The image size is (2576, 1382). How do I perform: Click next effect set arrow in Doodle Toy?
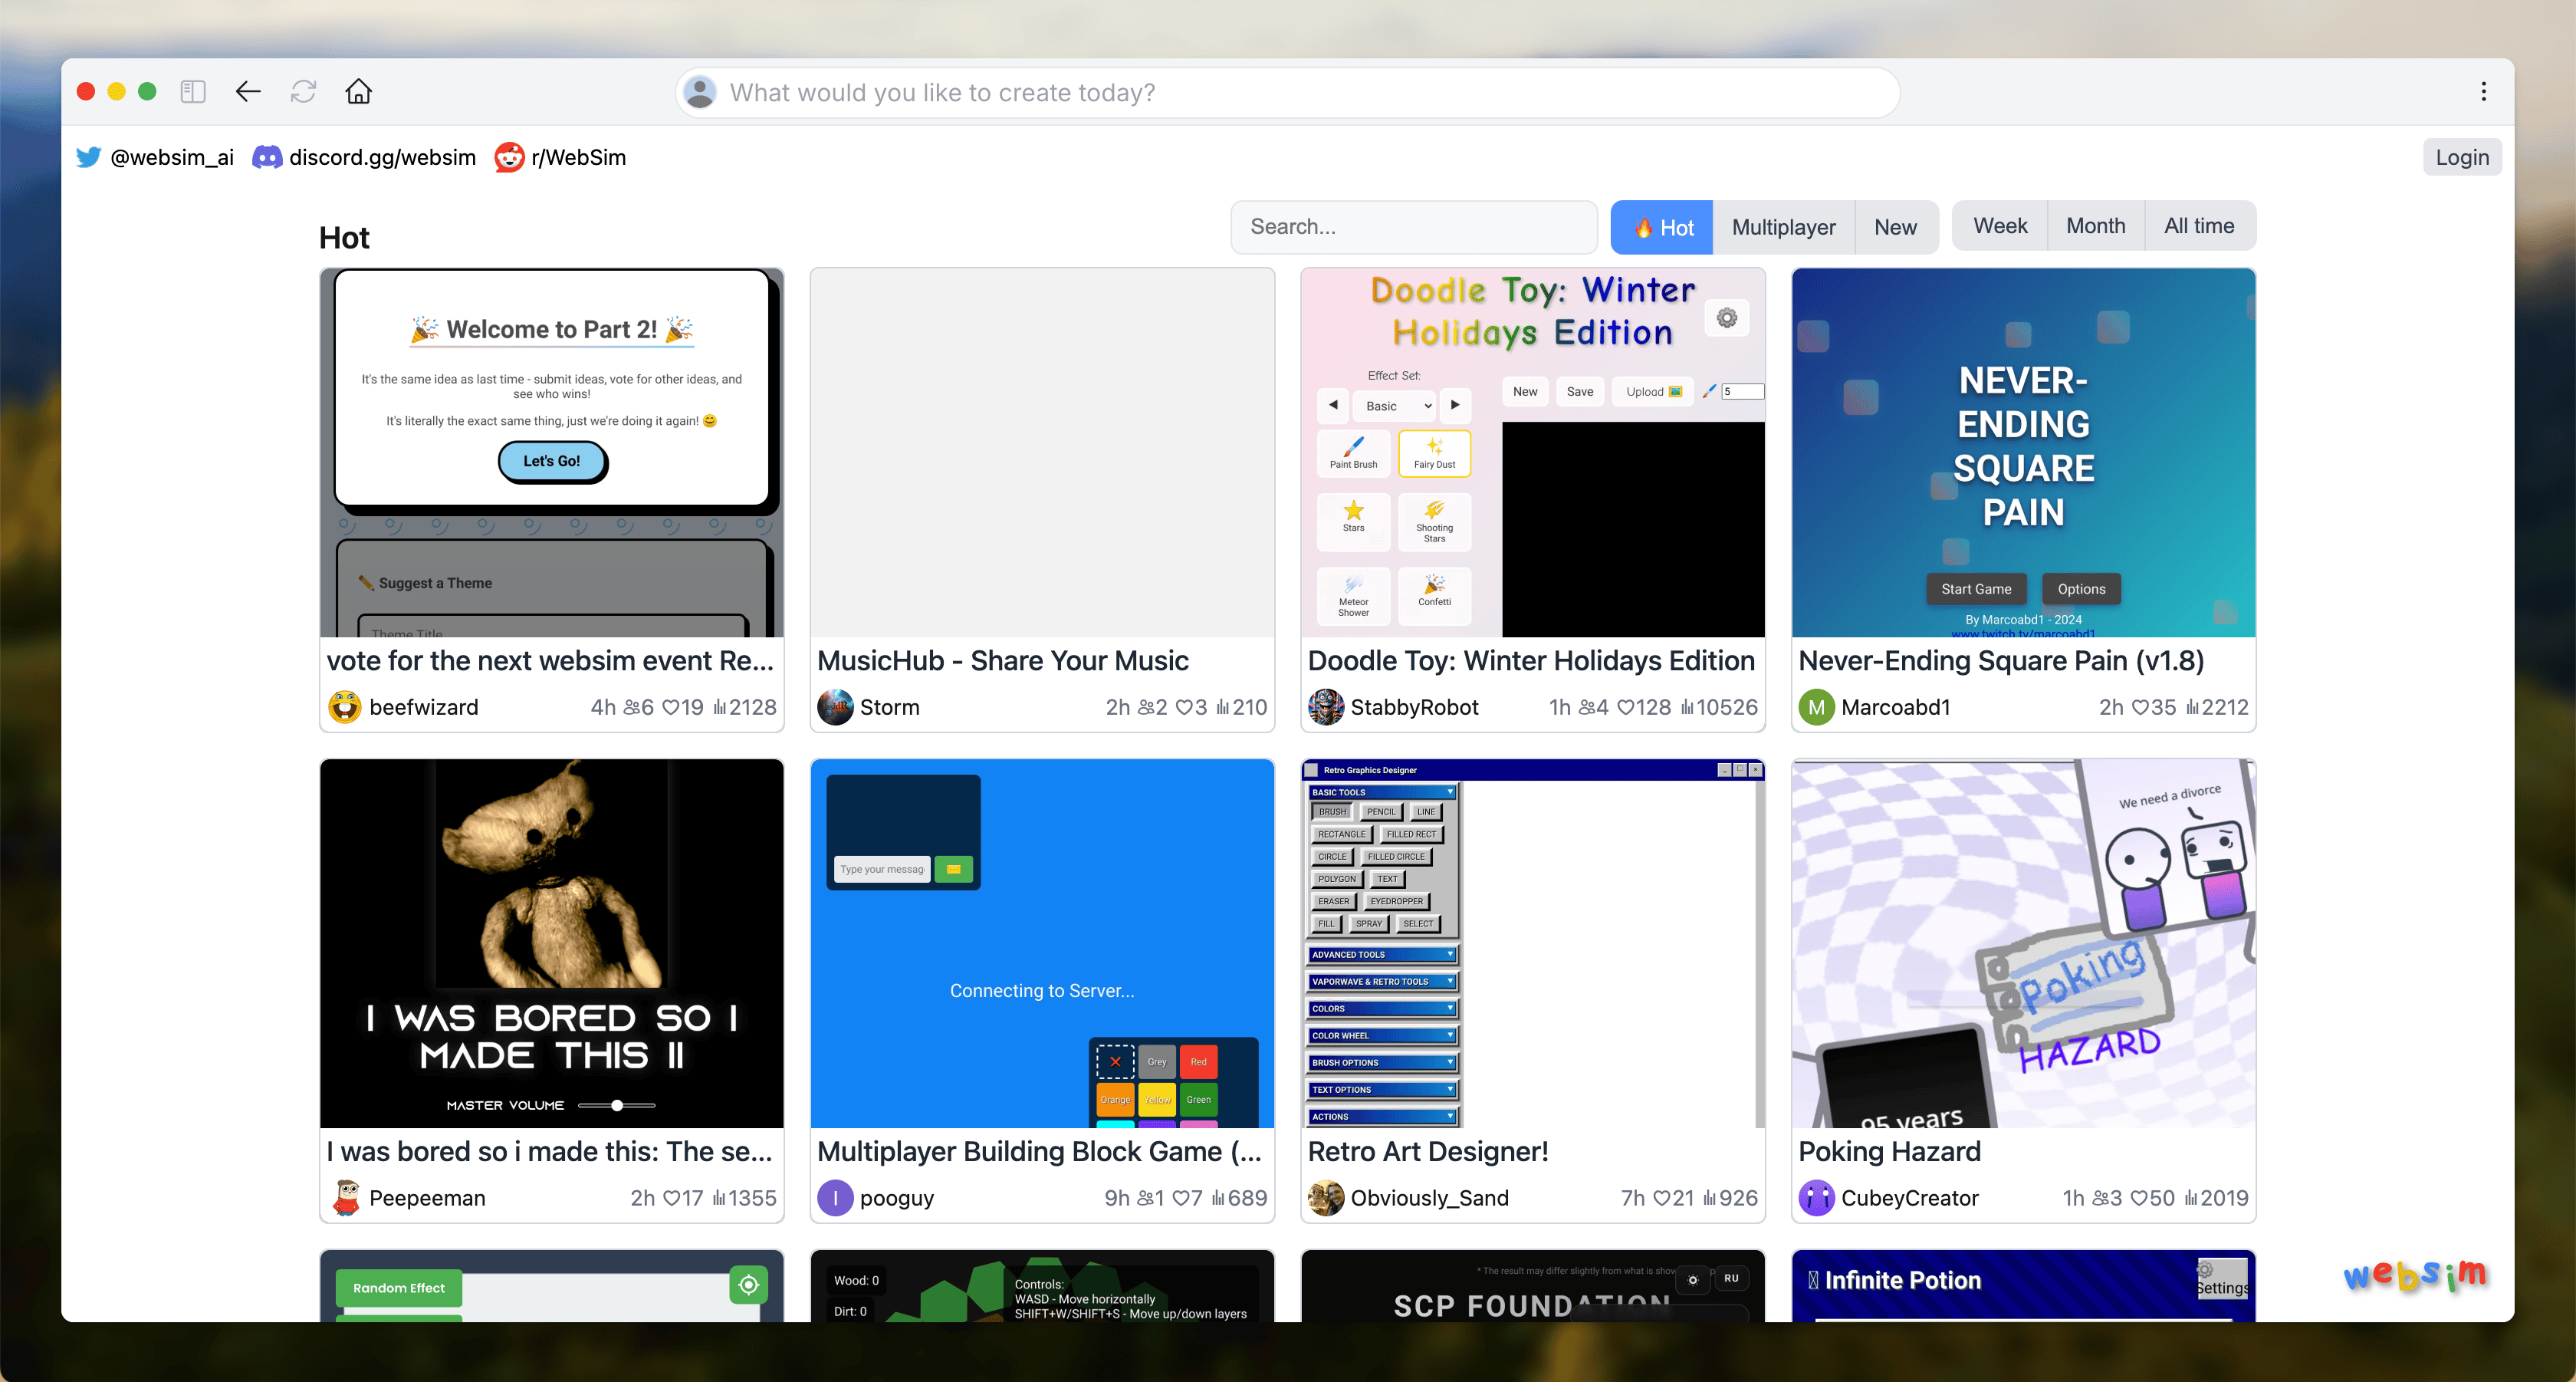(x=1455, y=405)
